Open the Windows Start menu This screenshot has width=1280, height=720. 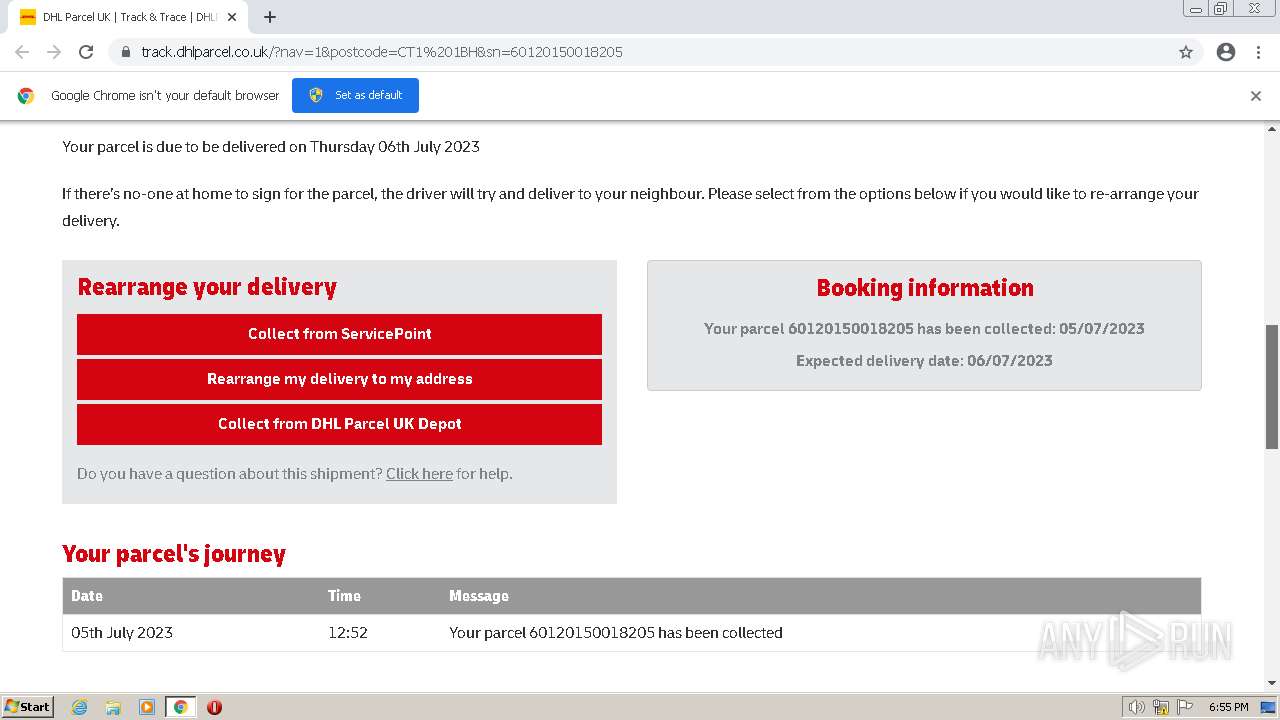point(27,707)
